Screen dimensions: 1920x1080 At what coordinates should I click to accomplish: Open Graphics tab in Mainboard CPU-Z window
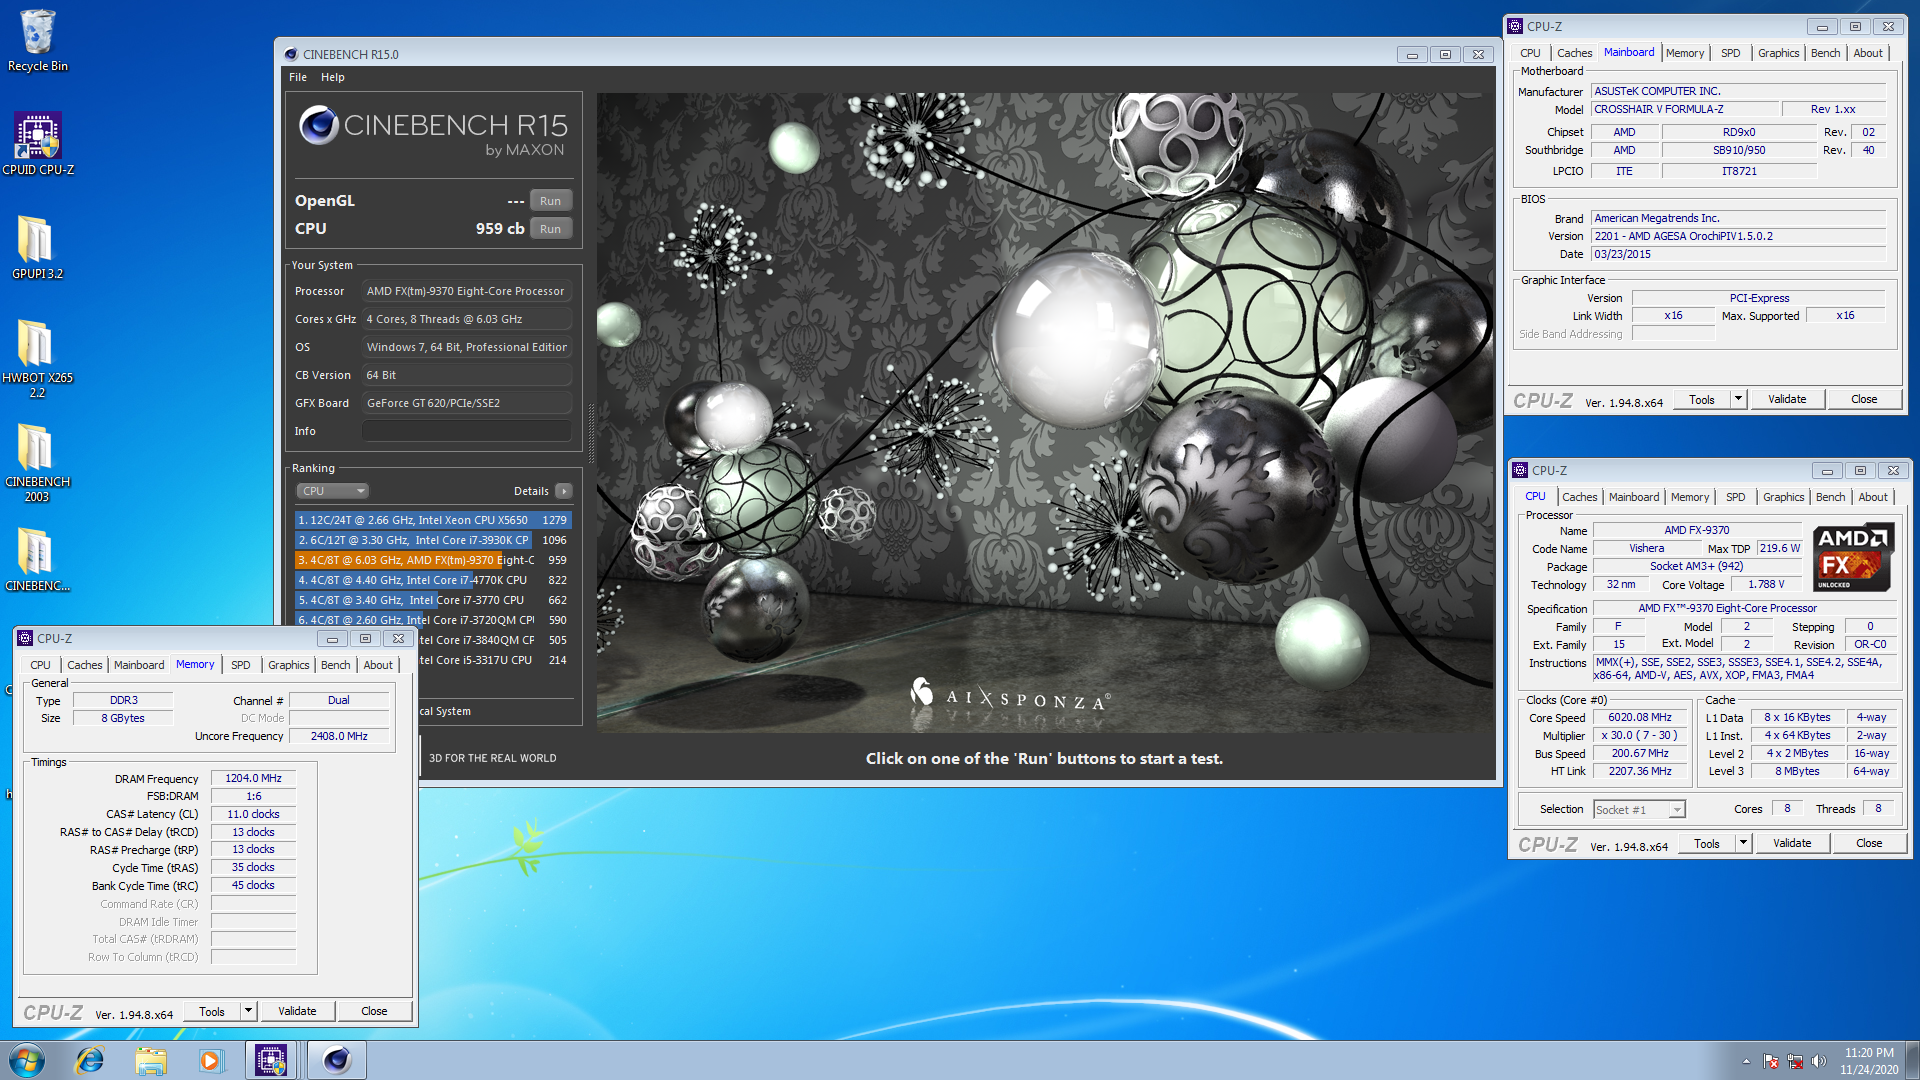[x=1779, y=53]
